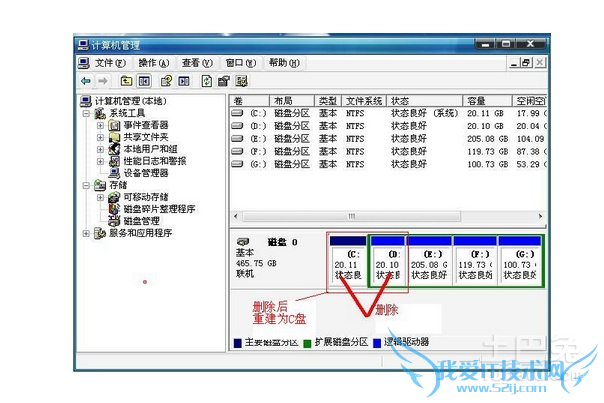This screenshot has height=403, width=604.
Task: Sort by the 卷 column header
Action: coord(250,101)
